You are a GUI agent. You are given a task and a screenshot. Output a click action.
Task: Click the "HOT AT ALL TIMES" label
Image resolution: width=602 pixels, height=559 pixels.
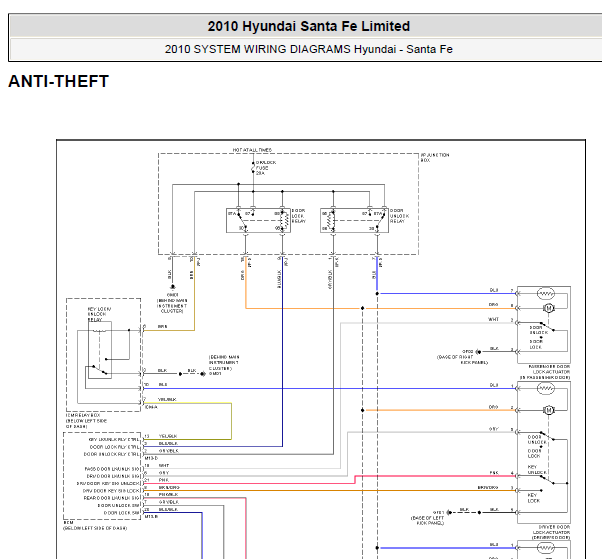click(x=252, y=150)
